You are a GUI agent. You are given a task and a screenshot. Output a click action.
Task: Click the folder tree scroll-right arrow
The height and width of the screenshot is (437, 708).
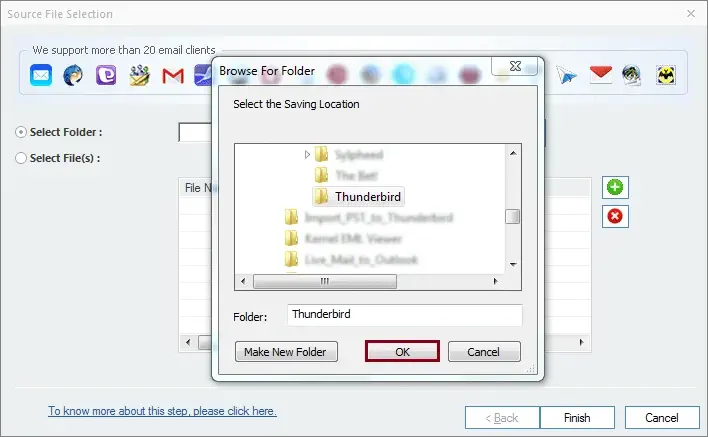tap(495, 281)
